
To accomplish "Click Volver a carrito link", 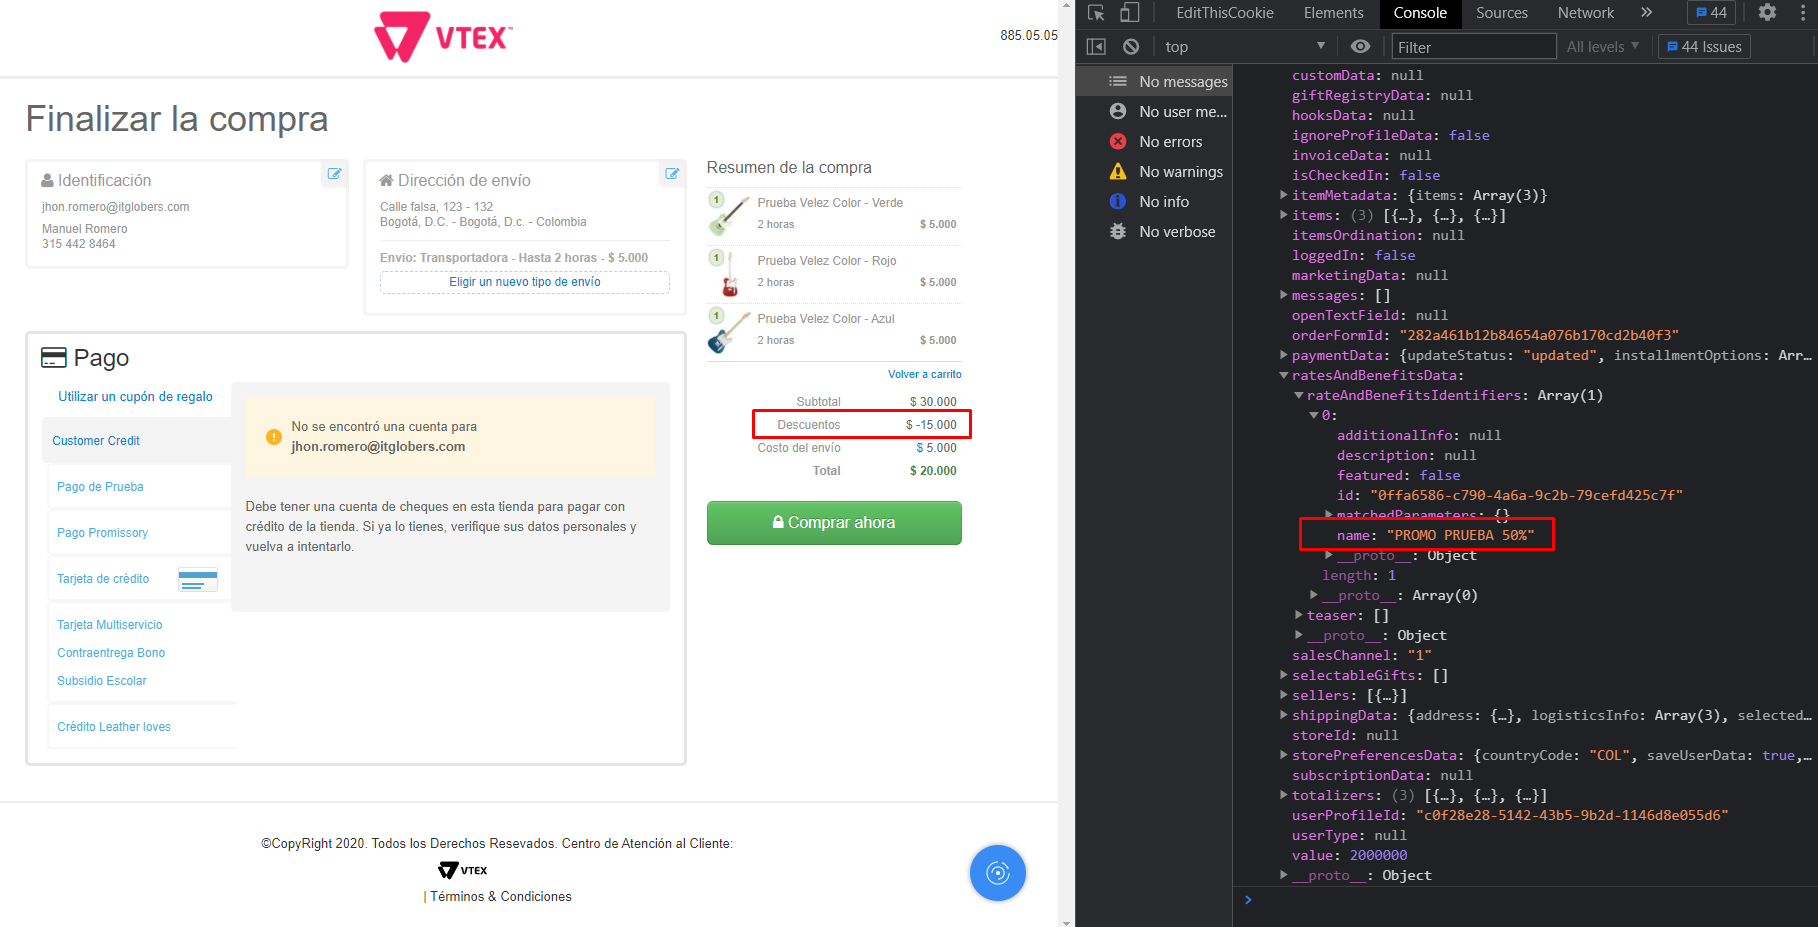I will [925, 374].
